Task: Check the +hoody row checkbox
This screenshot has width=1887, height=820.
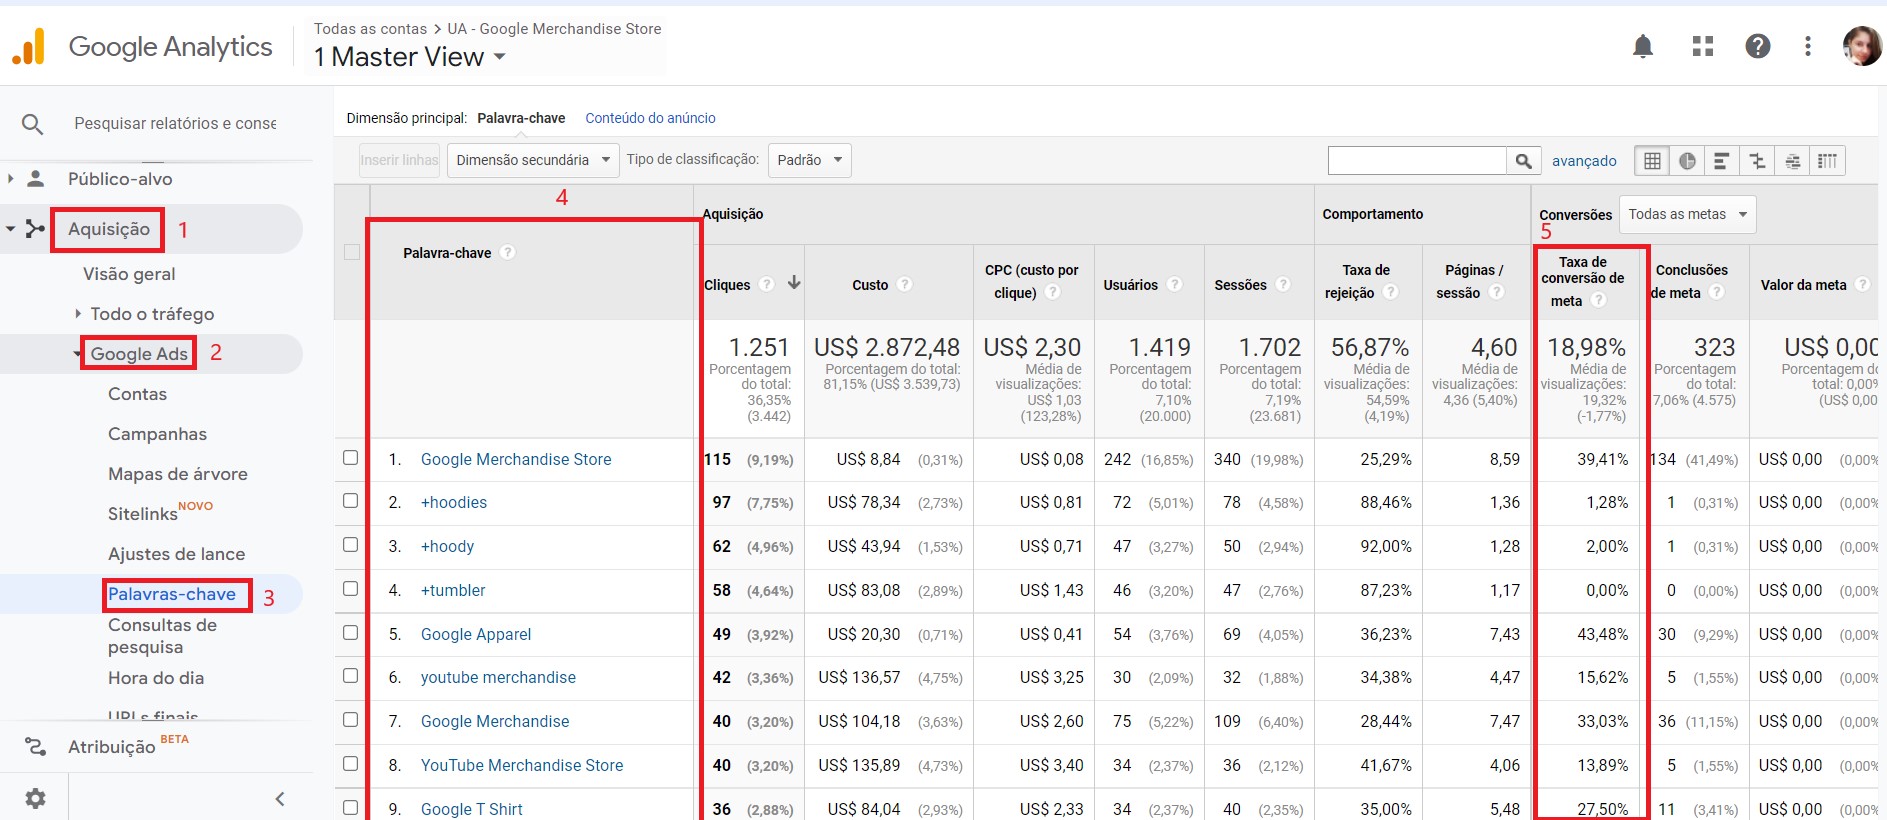Action: pos(350,544)
